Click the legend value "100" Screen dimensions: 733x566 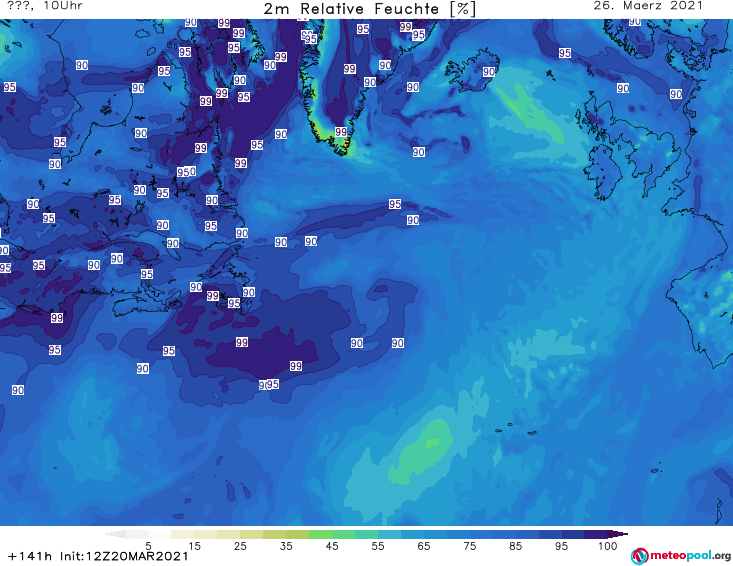coord(607,546)
